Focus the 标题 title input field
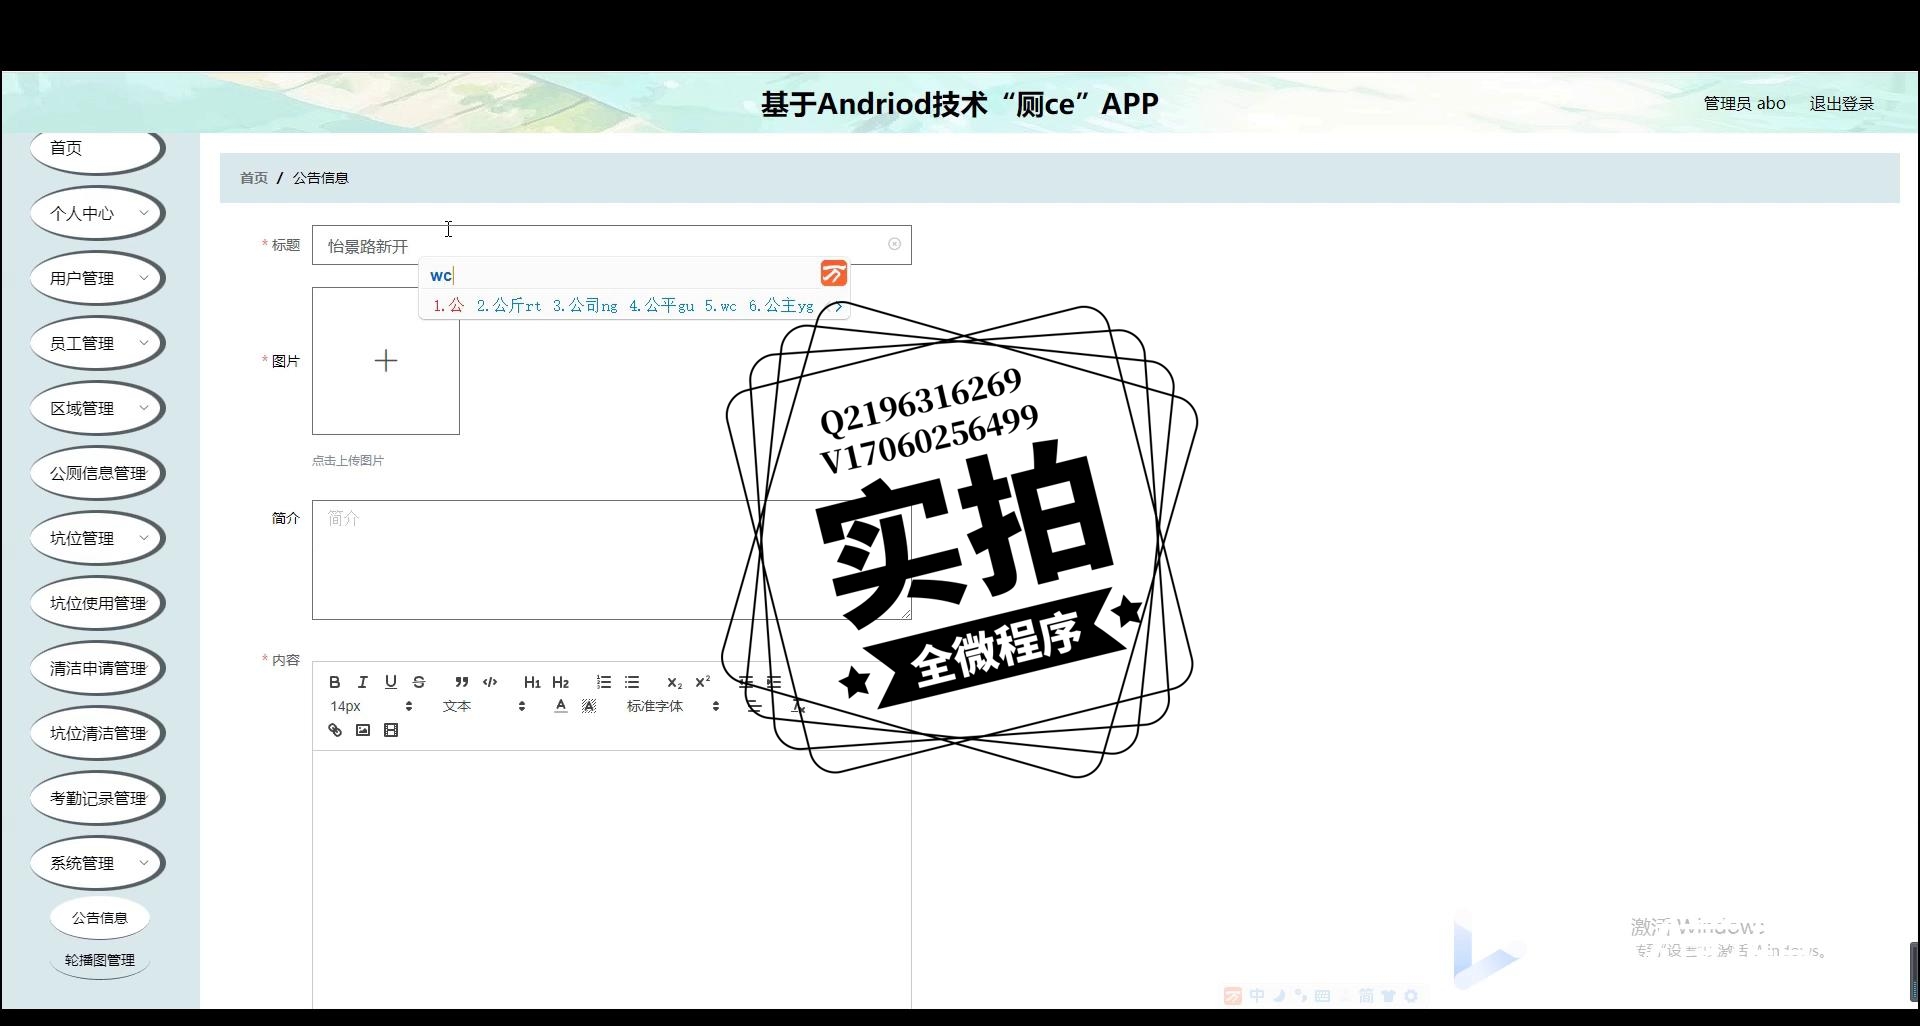The width and height of the screenshot is (1920, 1026). coord(611,245)
